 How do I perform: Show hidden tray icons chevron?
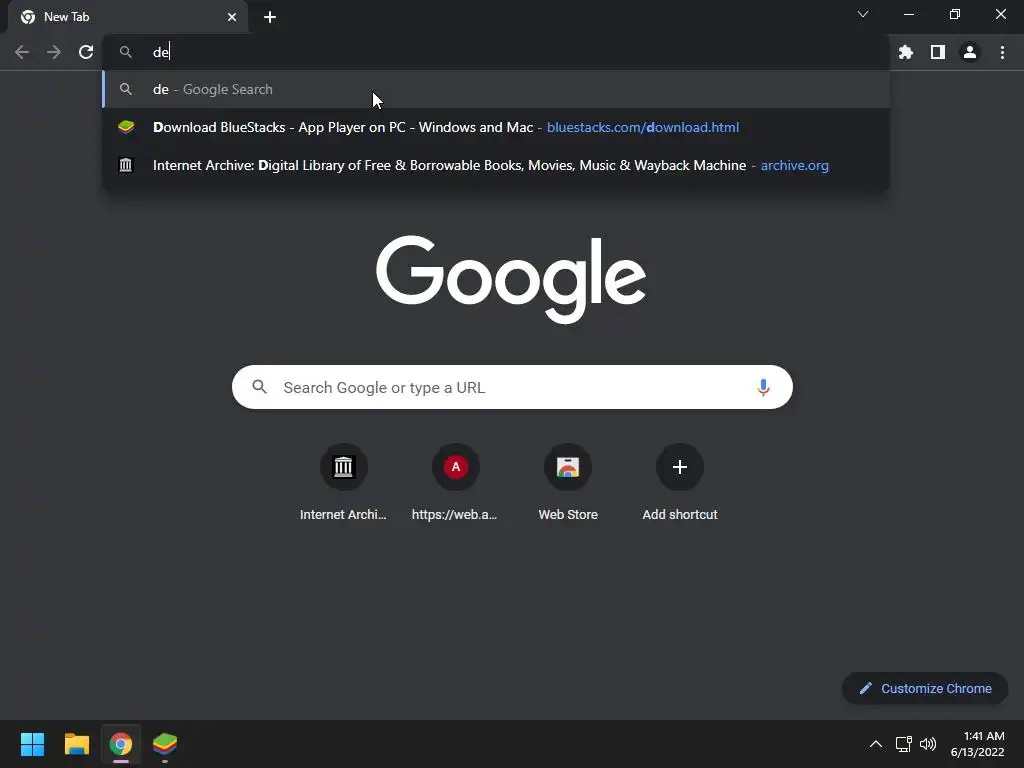tap(876, 744)
